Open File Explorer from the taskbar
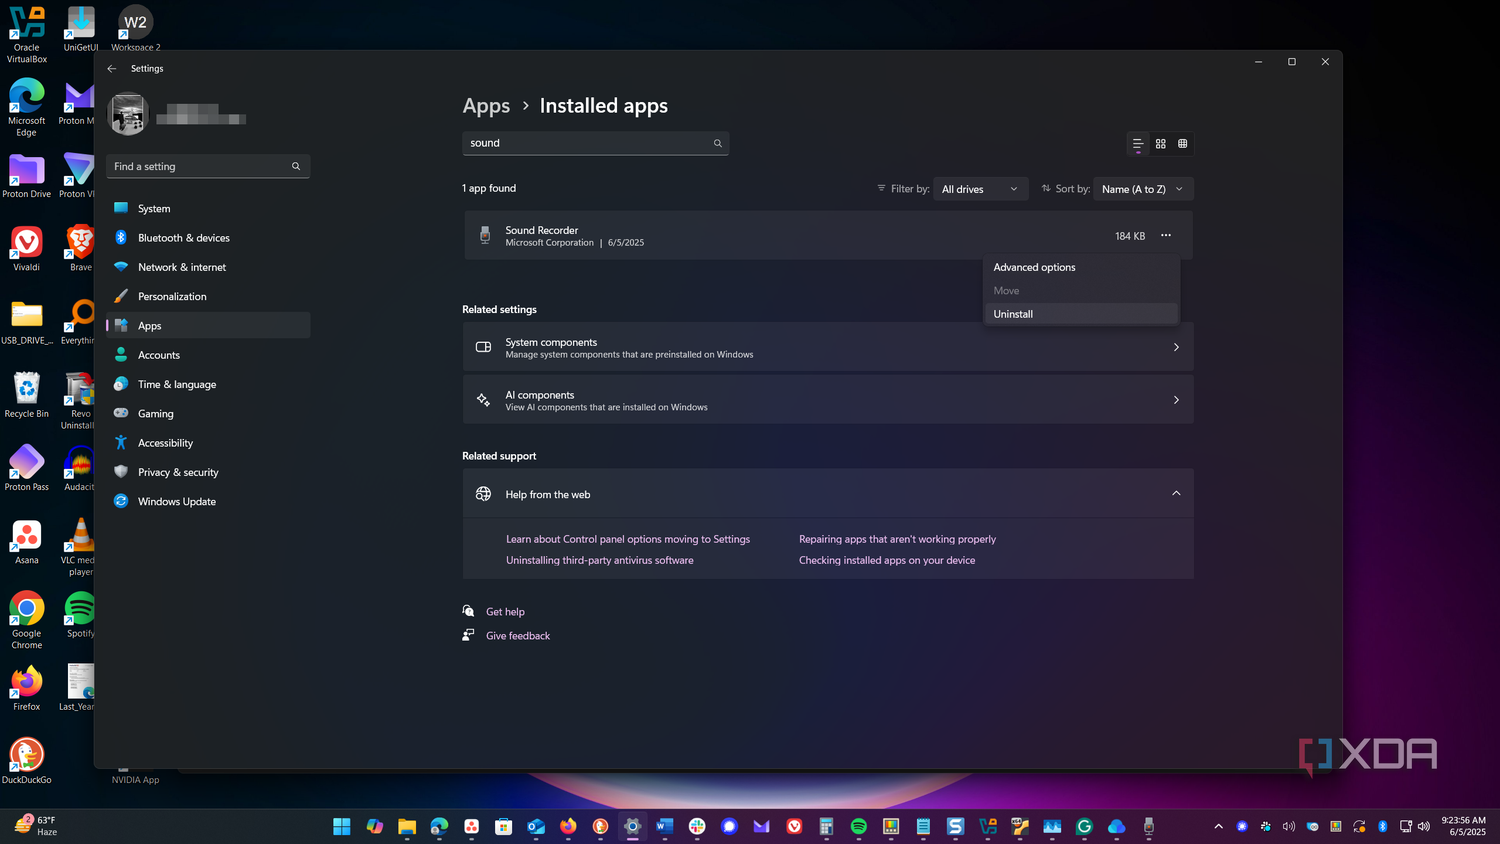 pyautogui.click(x=407, y=826)
